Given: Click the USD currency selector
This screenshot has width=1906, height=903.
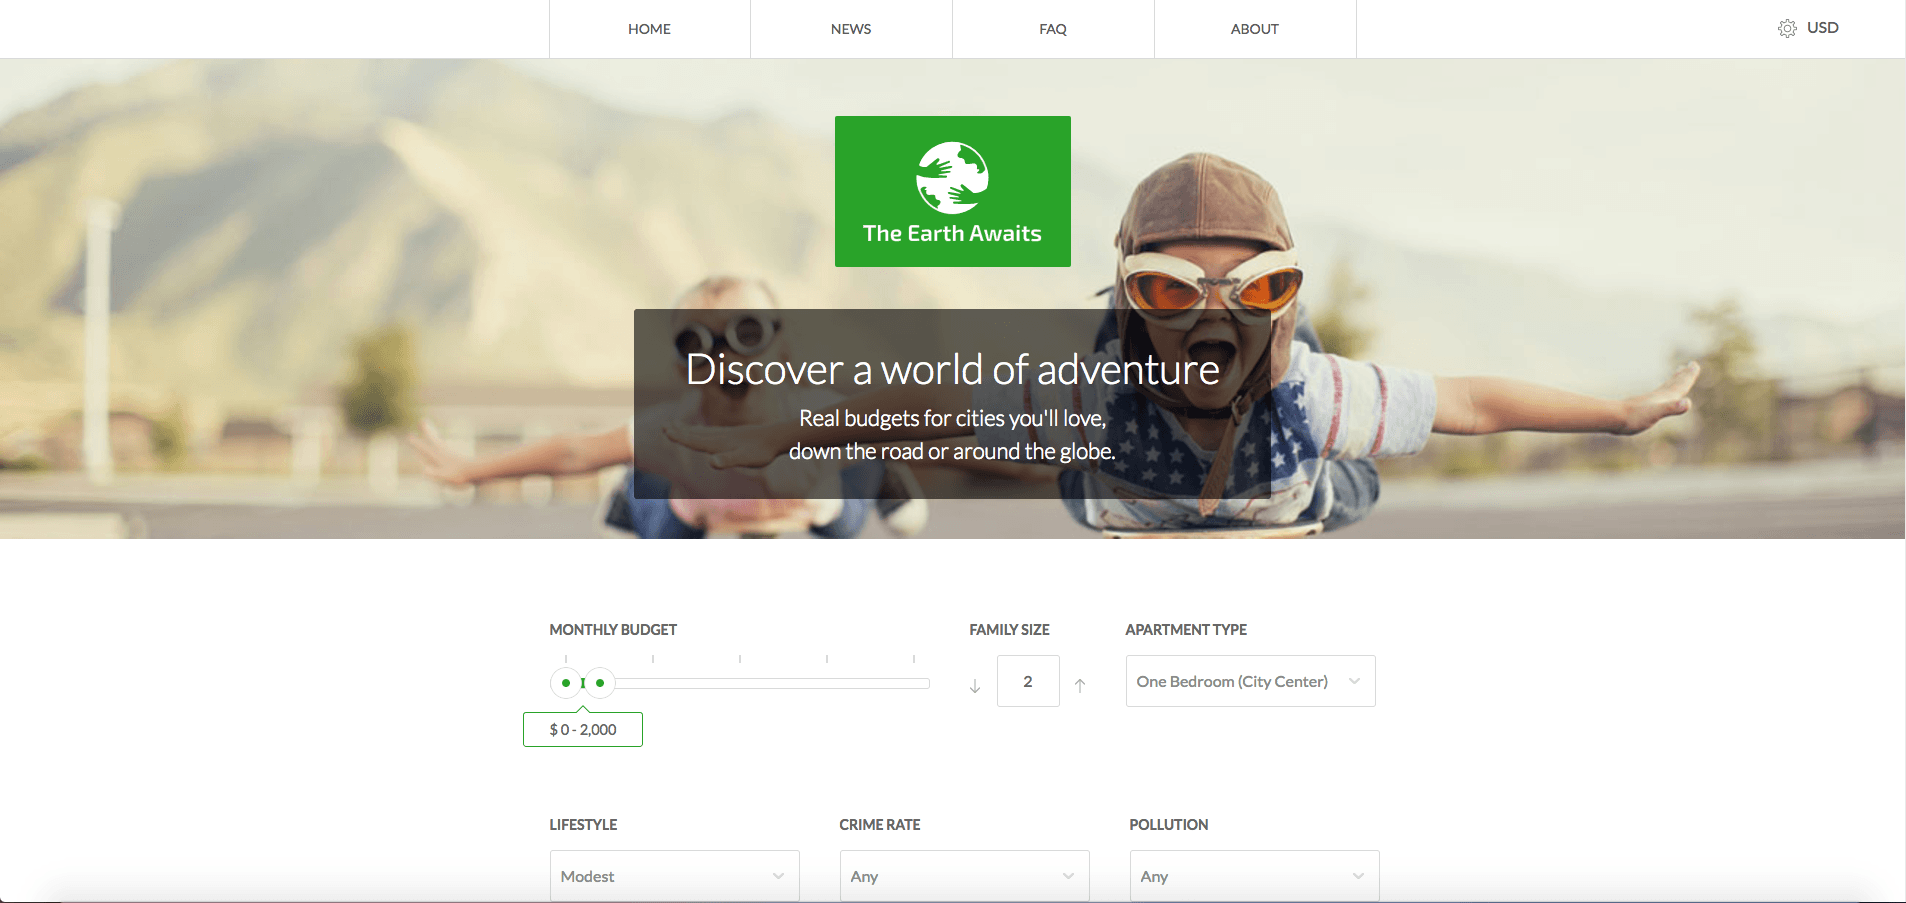Looking at the screenshot, I should pos(1822,28).
